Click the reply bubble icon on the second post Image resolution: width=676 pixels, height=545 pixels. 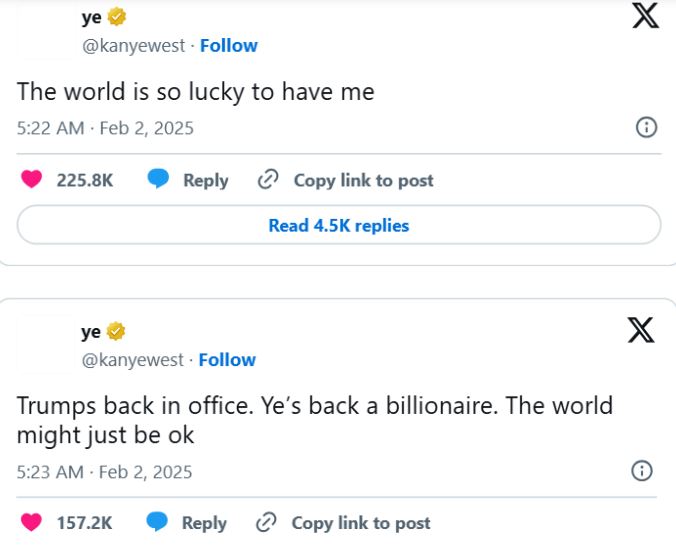pyautogui.click(x=157, y=523)
